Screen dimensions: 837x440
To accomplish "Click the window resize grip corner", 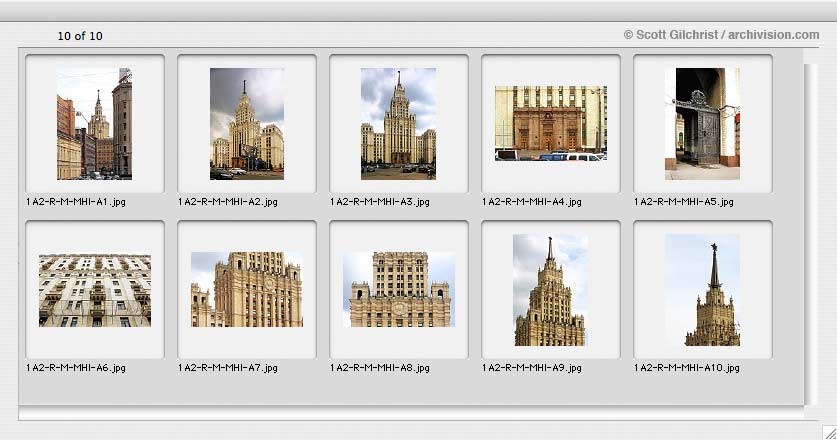I will pos(830,432).
